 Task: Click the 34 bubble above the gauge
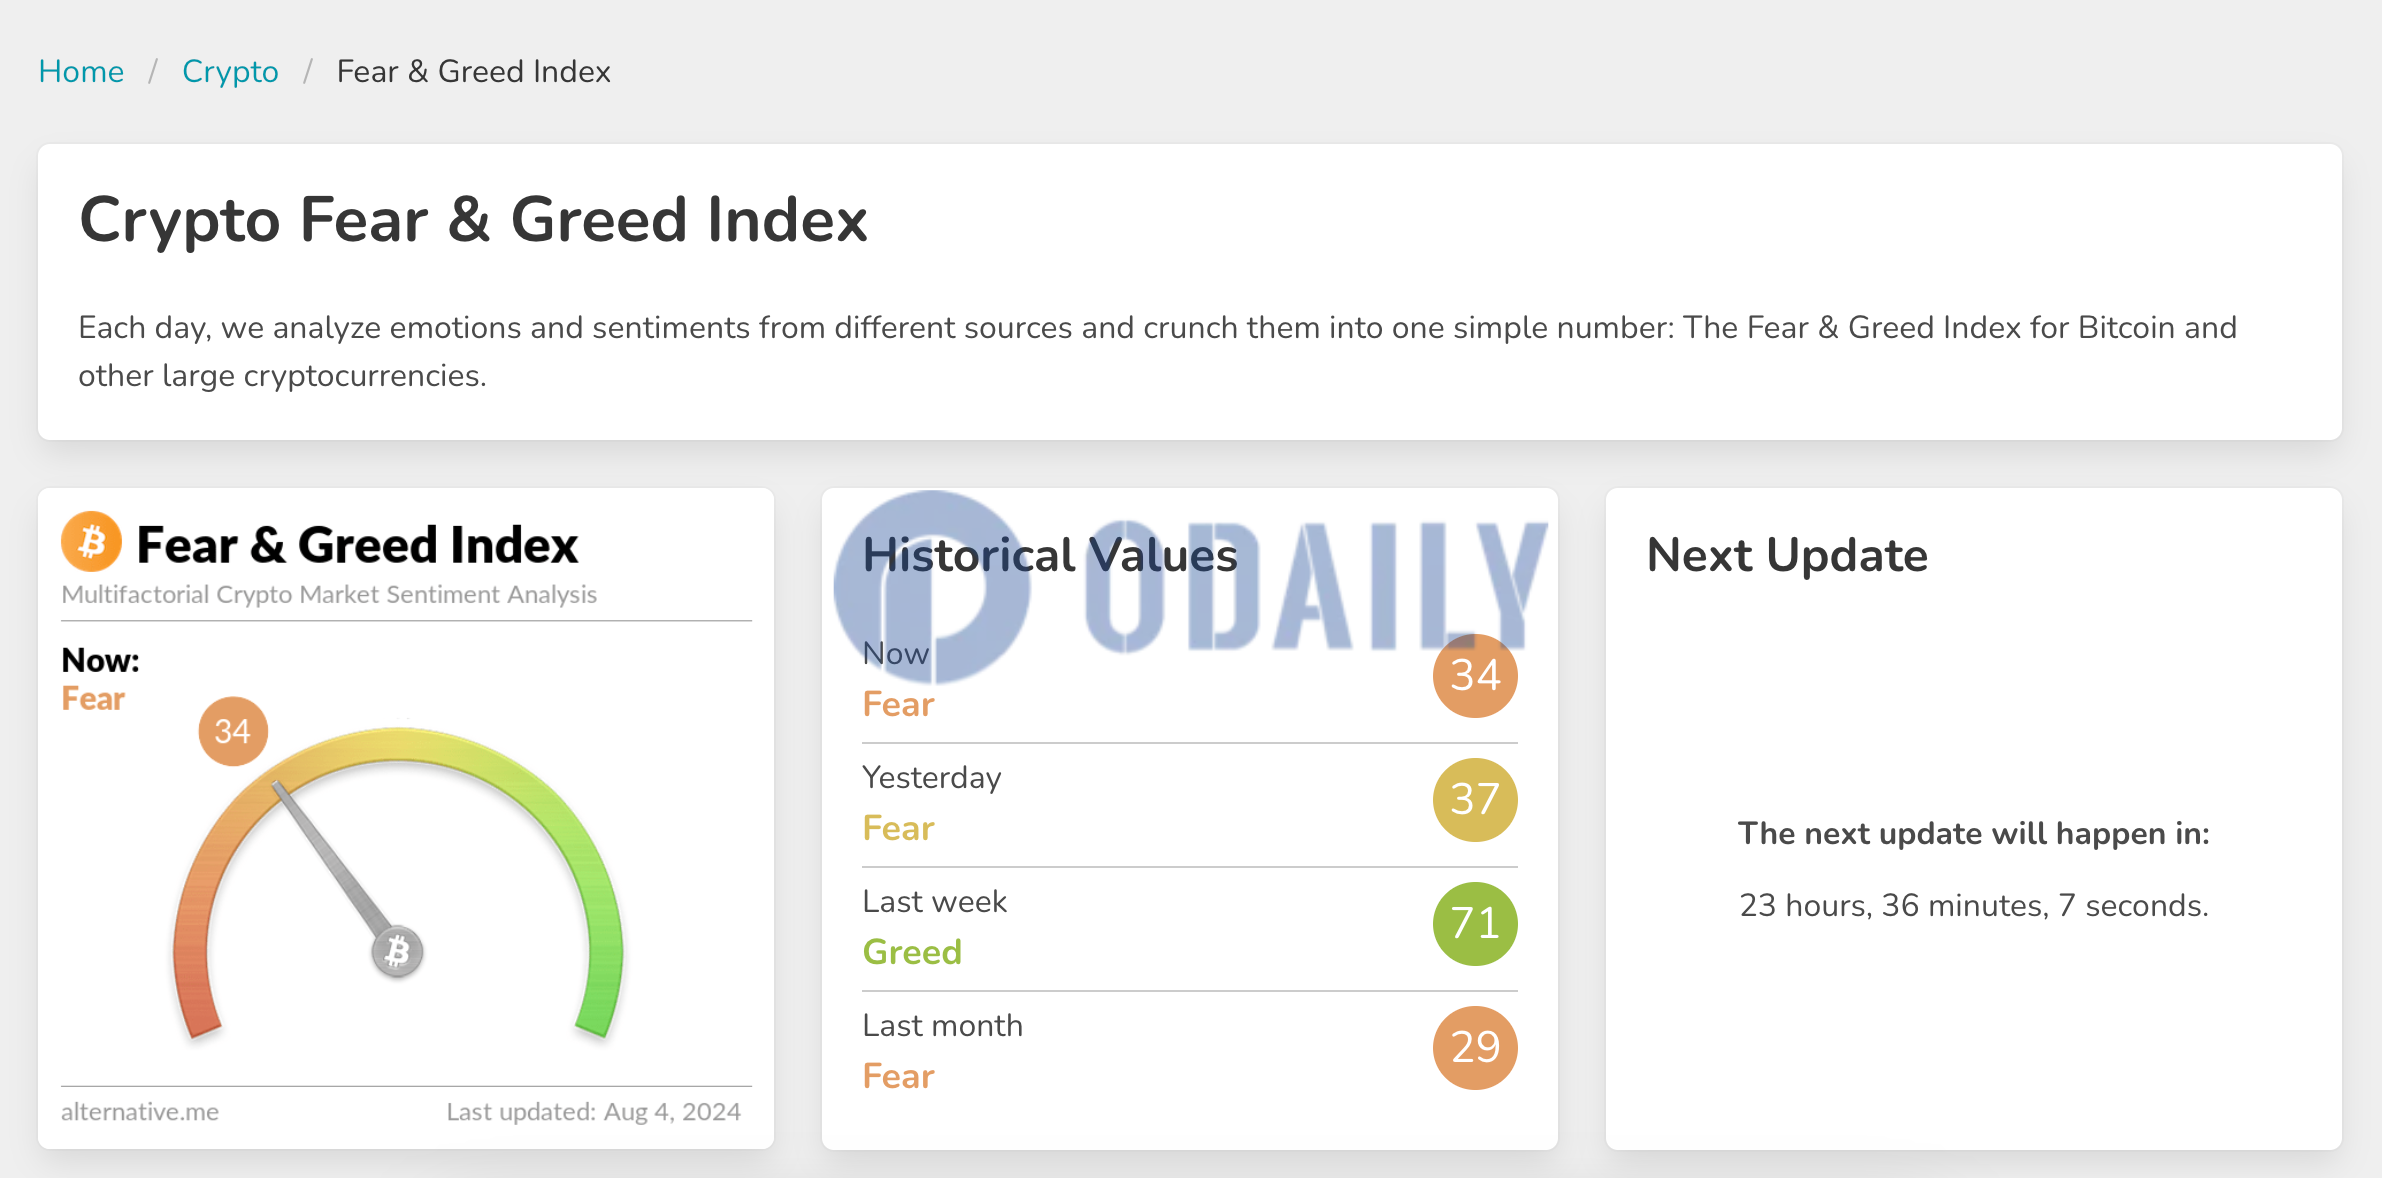click(x=233, y=731)
